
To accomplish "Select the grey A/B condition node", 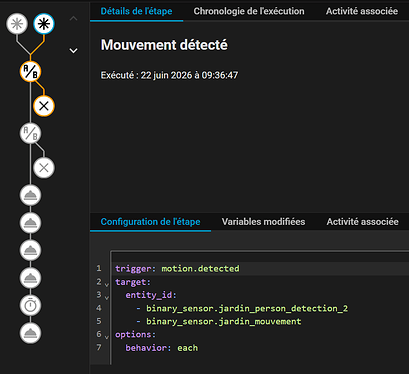I will pyautogui.click(x=30, y=134).
